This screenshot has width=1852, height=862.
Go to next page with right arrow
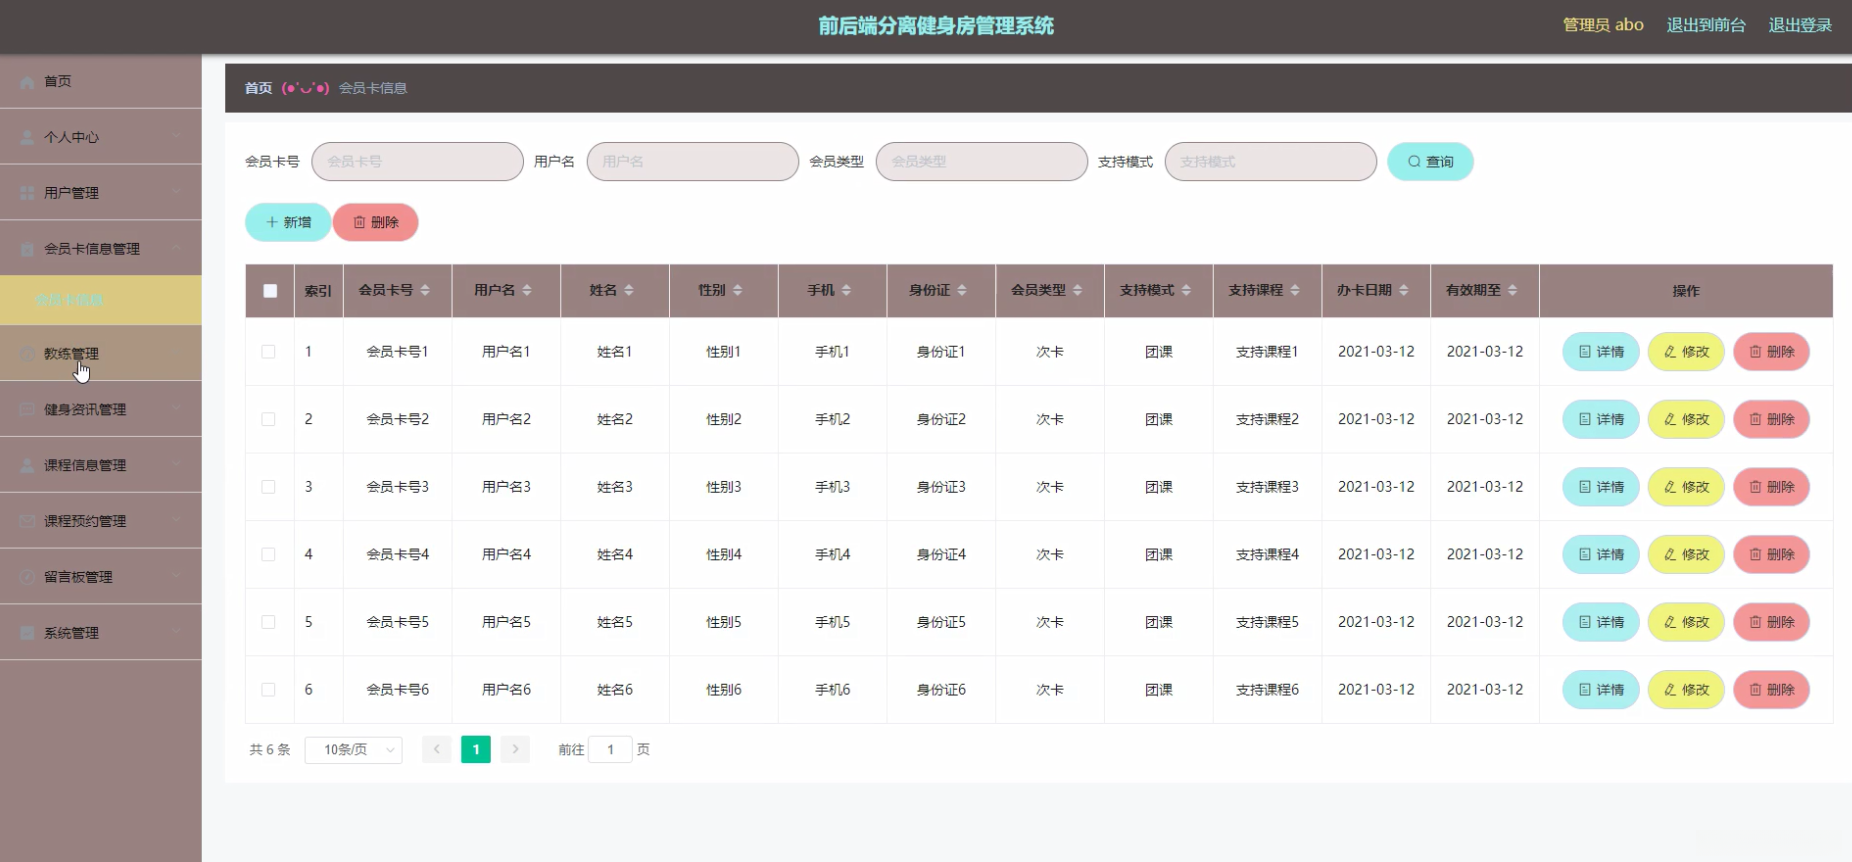pyautogui.click(x=515, y=749)
